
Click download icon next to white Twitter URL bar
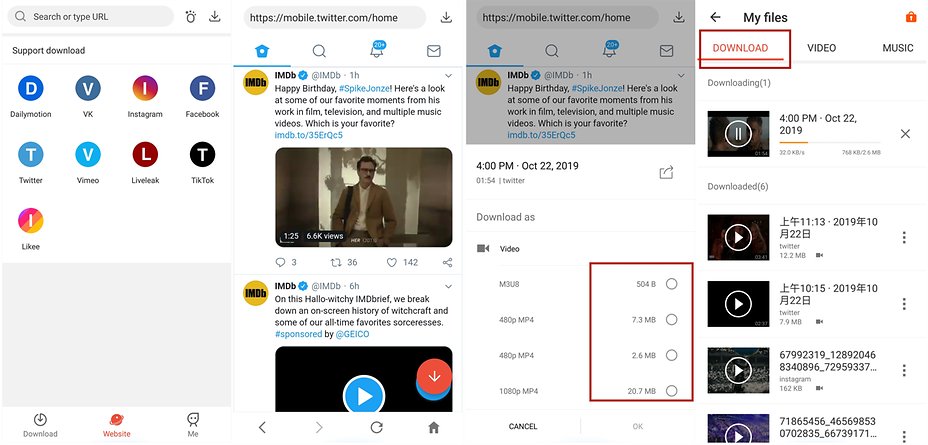point(446,18)
